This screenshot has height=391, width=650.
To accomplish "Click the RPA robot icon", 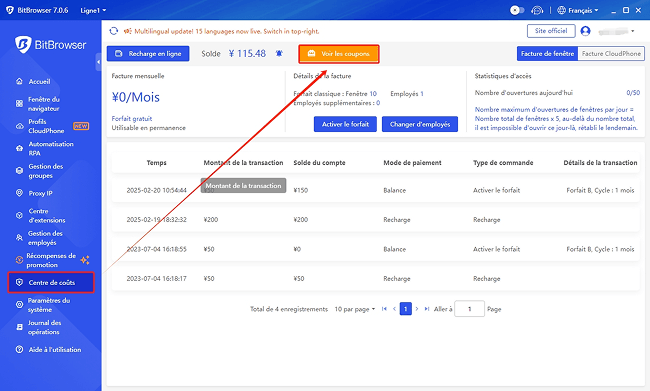I will click(19, 148).
